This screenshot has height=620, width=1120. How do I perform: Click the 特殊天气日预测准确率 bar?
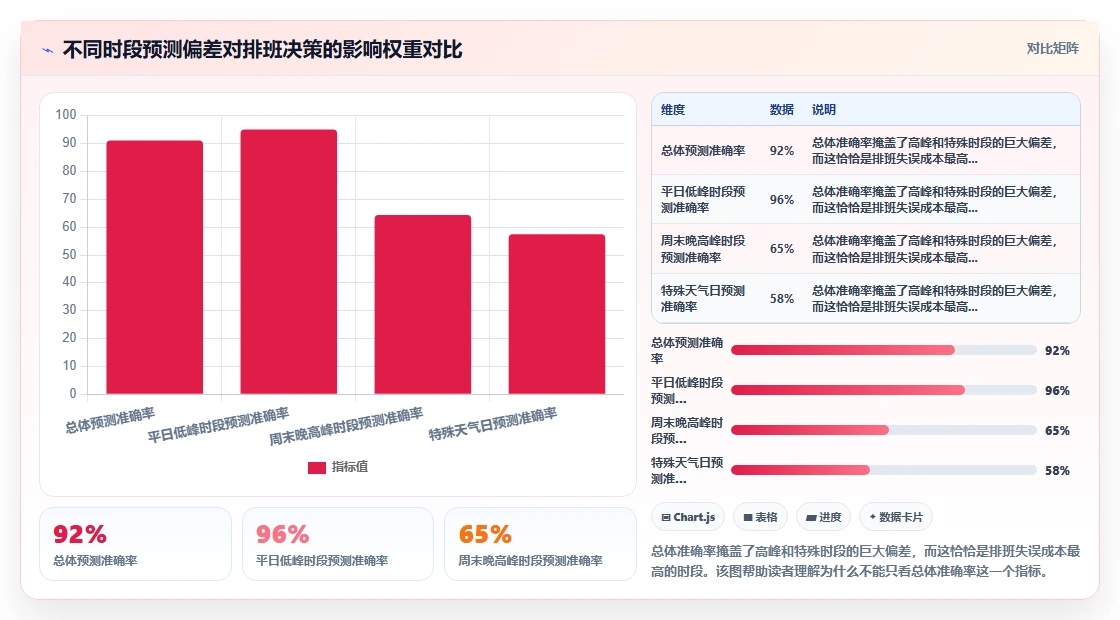(x=556, y=314)
